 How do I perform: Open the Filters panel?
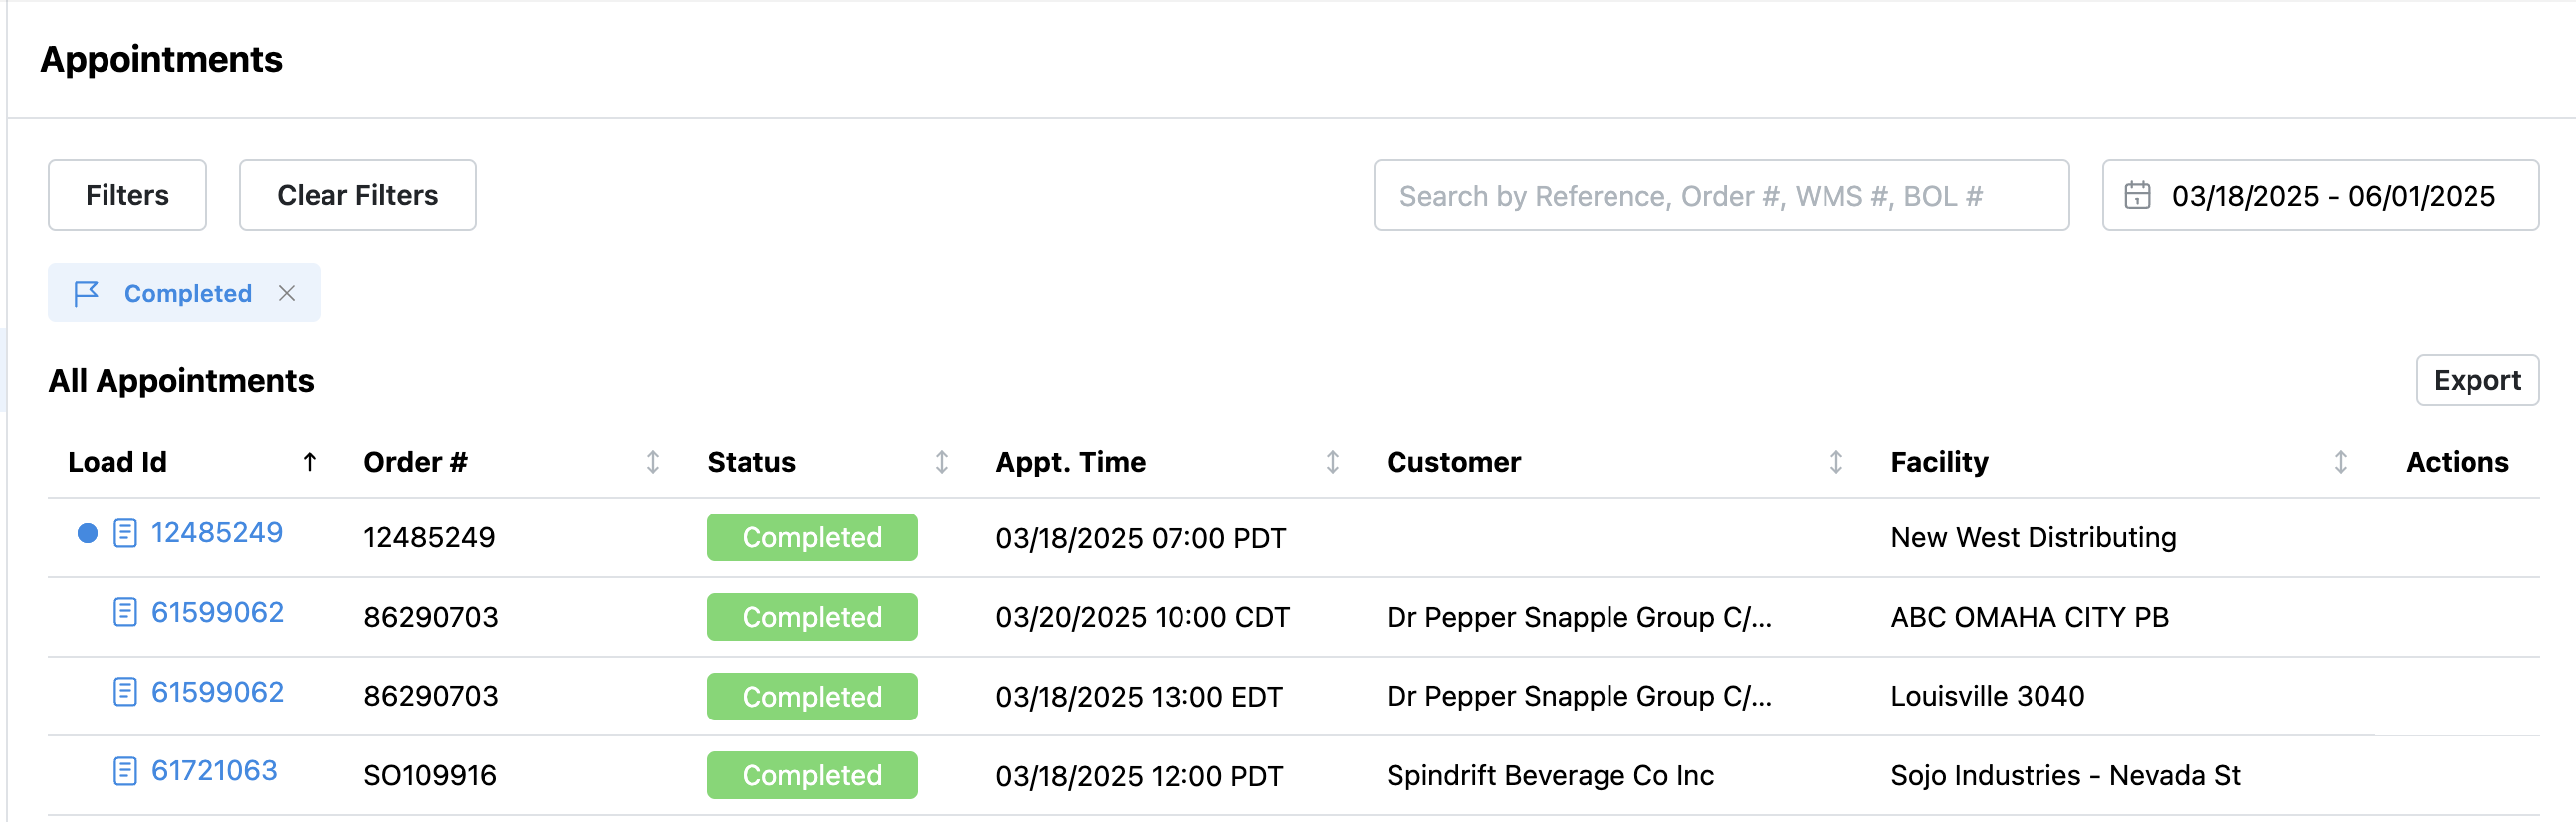point(127,195)
